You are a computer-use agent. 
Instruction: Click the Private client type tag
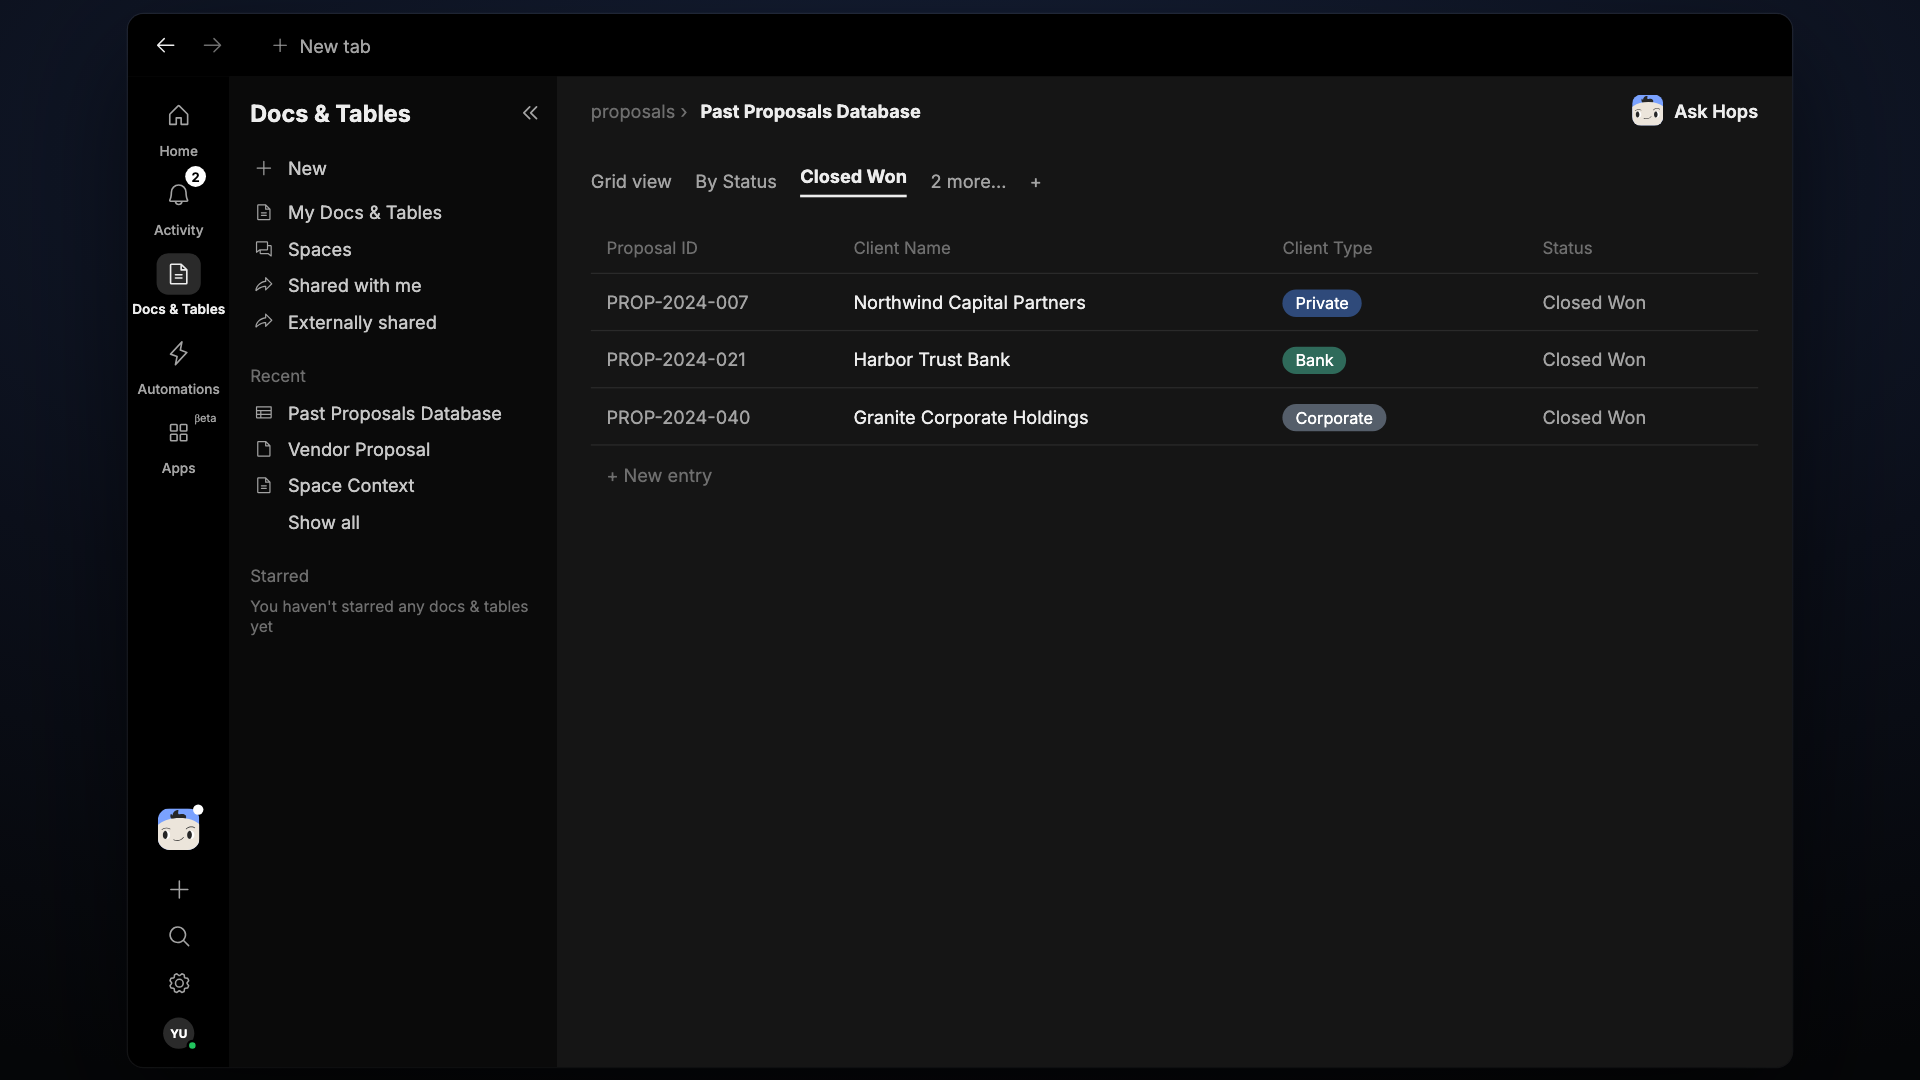(1321, 303)
